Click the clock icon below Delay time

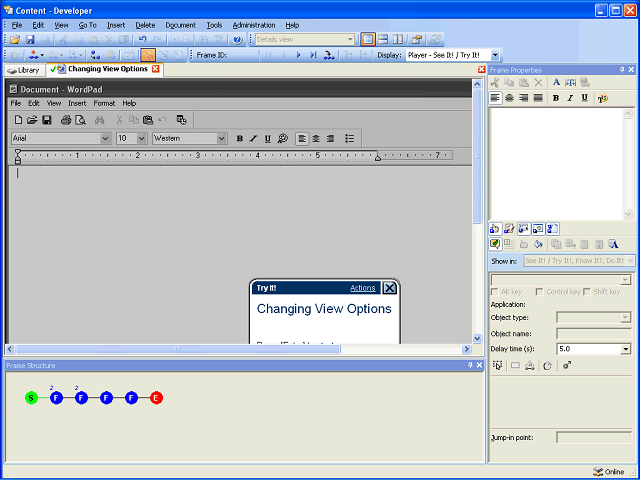coord(547,366)
